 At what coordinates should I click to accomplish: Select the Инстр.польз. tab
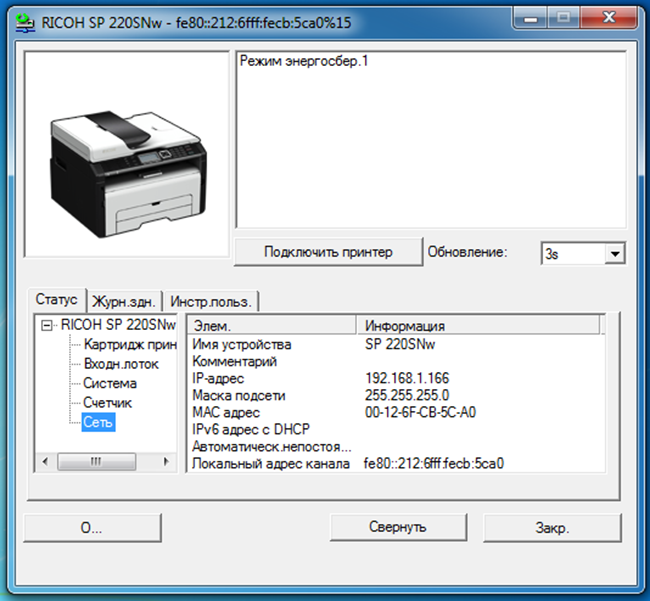pyautogui.click(x=211, y=300)
